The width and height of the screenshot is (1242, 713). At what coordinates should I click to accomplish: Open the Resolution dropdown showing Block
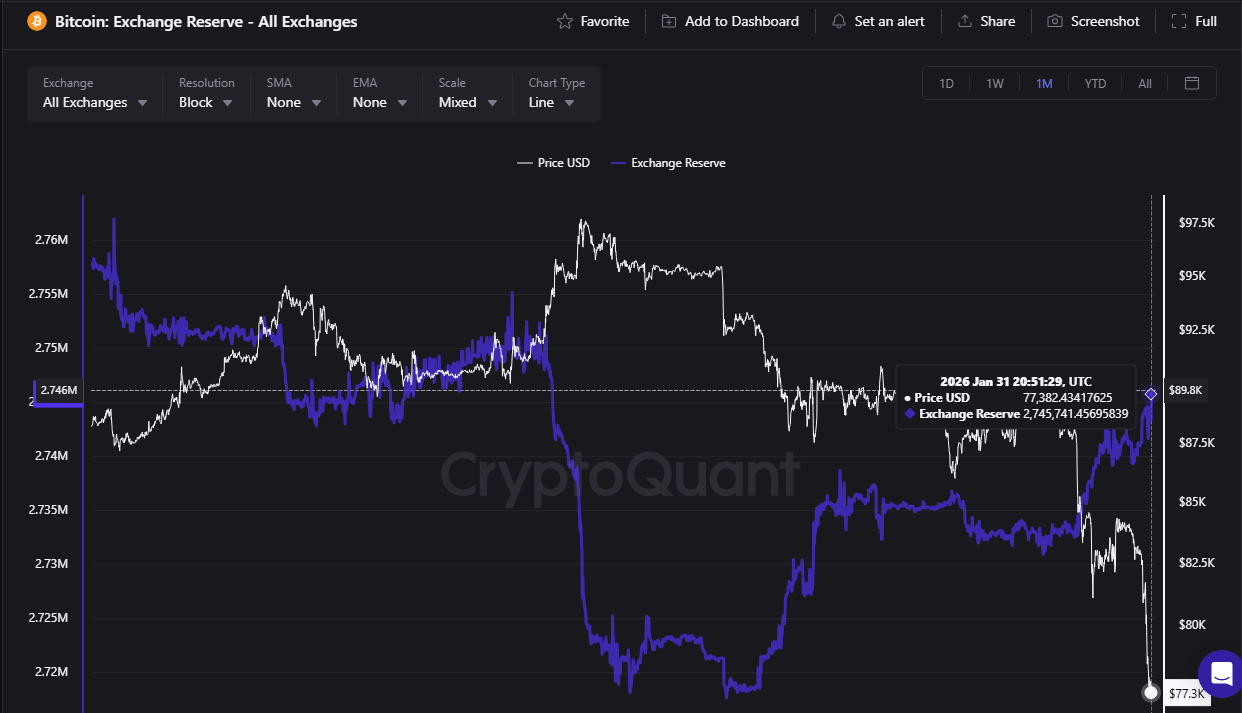[206, 102]
